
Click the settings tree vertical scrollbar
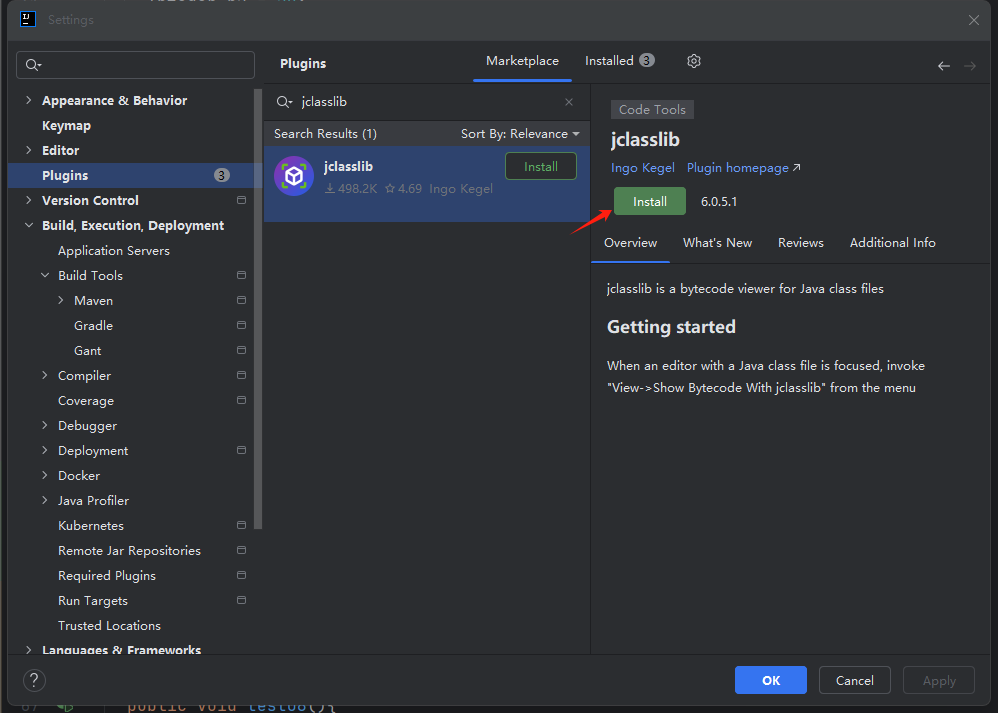258,309
